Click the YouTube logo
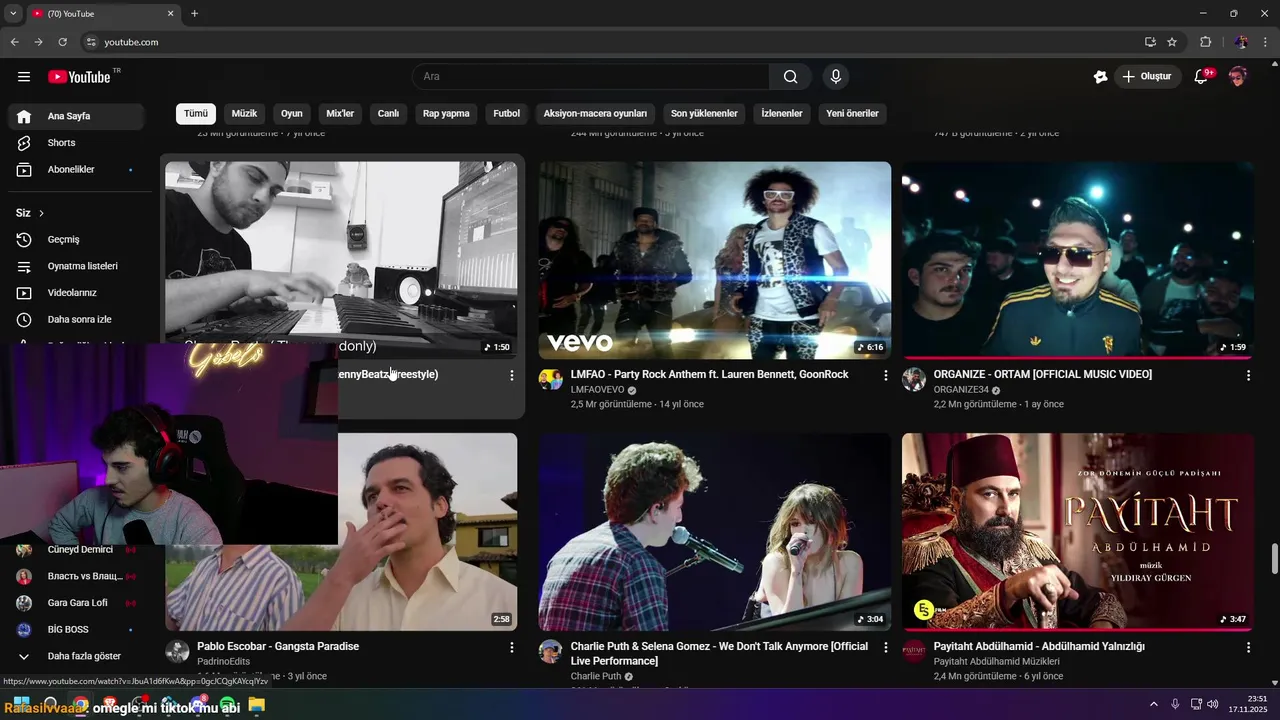Viewport: 1280px width, 720px height. coord(79,77)
